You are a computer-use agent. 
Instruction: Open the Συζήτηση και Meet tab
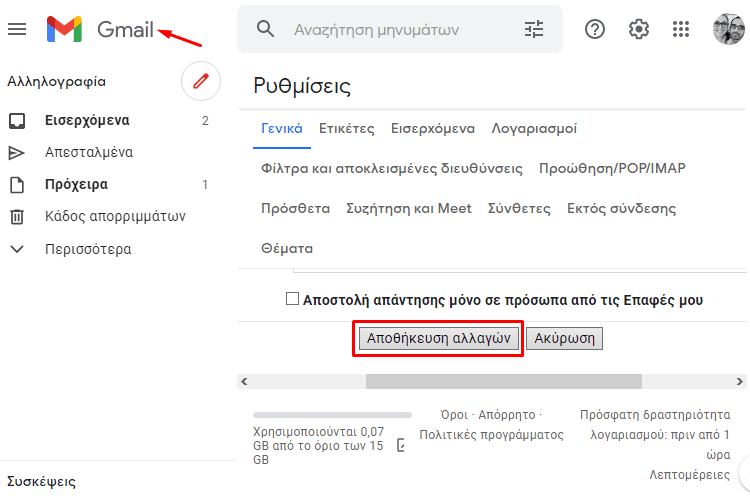[x=408, y=209]
